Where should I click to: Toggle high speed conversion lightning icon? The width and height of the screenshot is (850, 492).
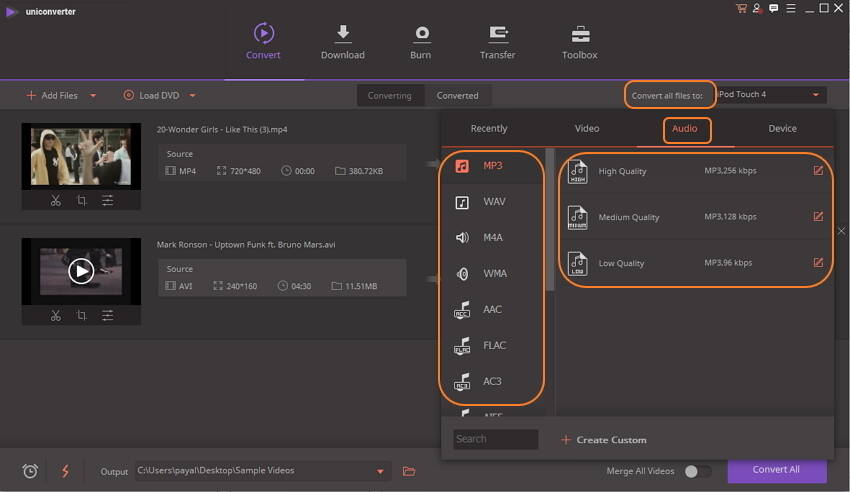[x=66, y=471]
